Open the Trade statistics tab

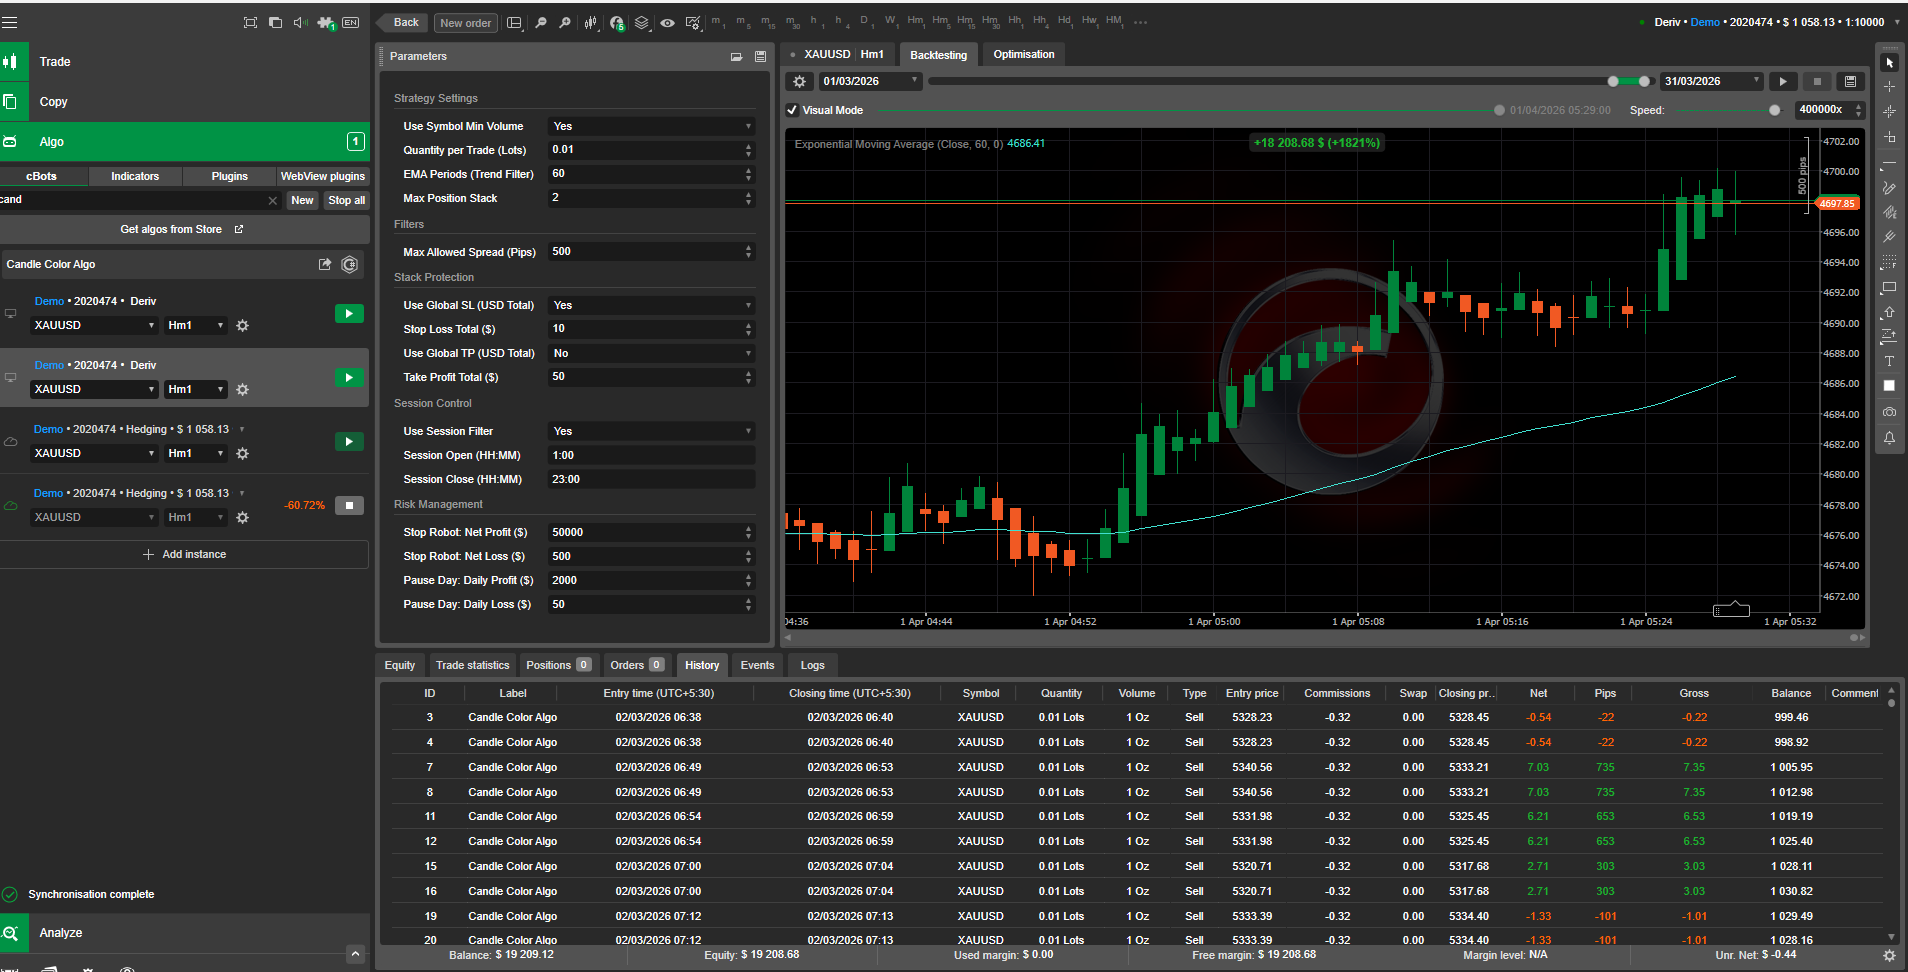click(x=472, y=666)
